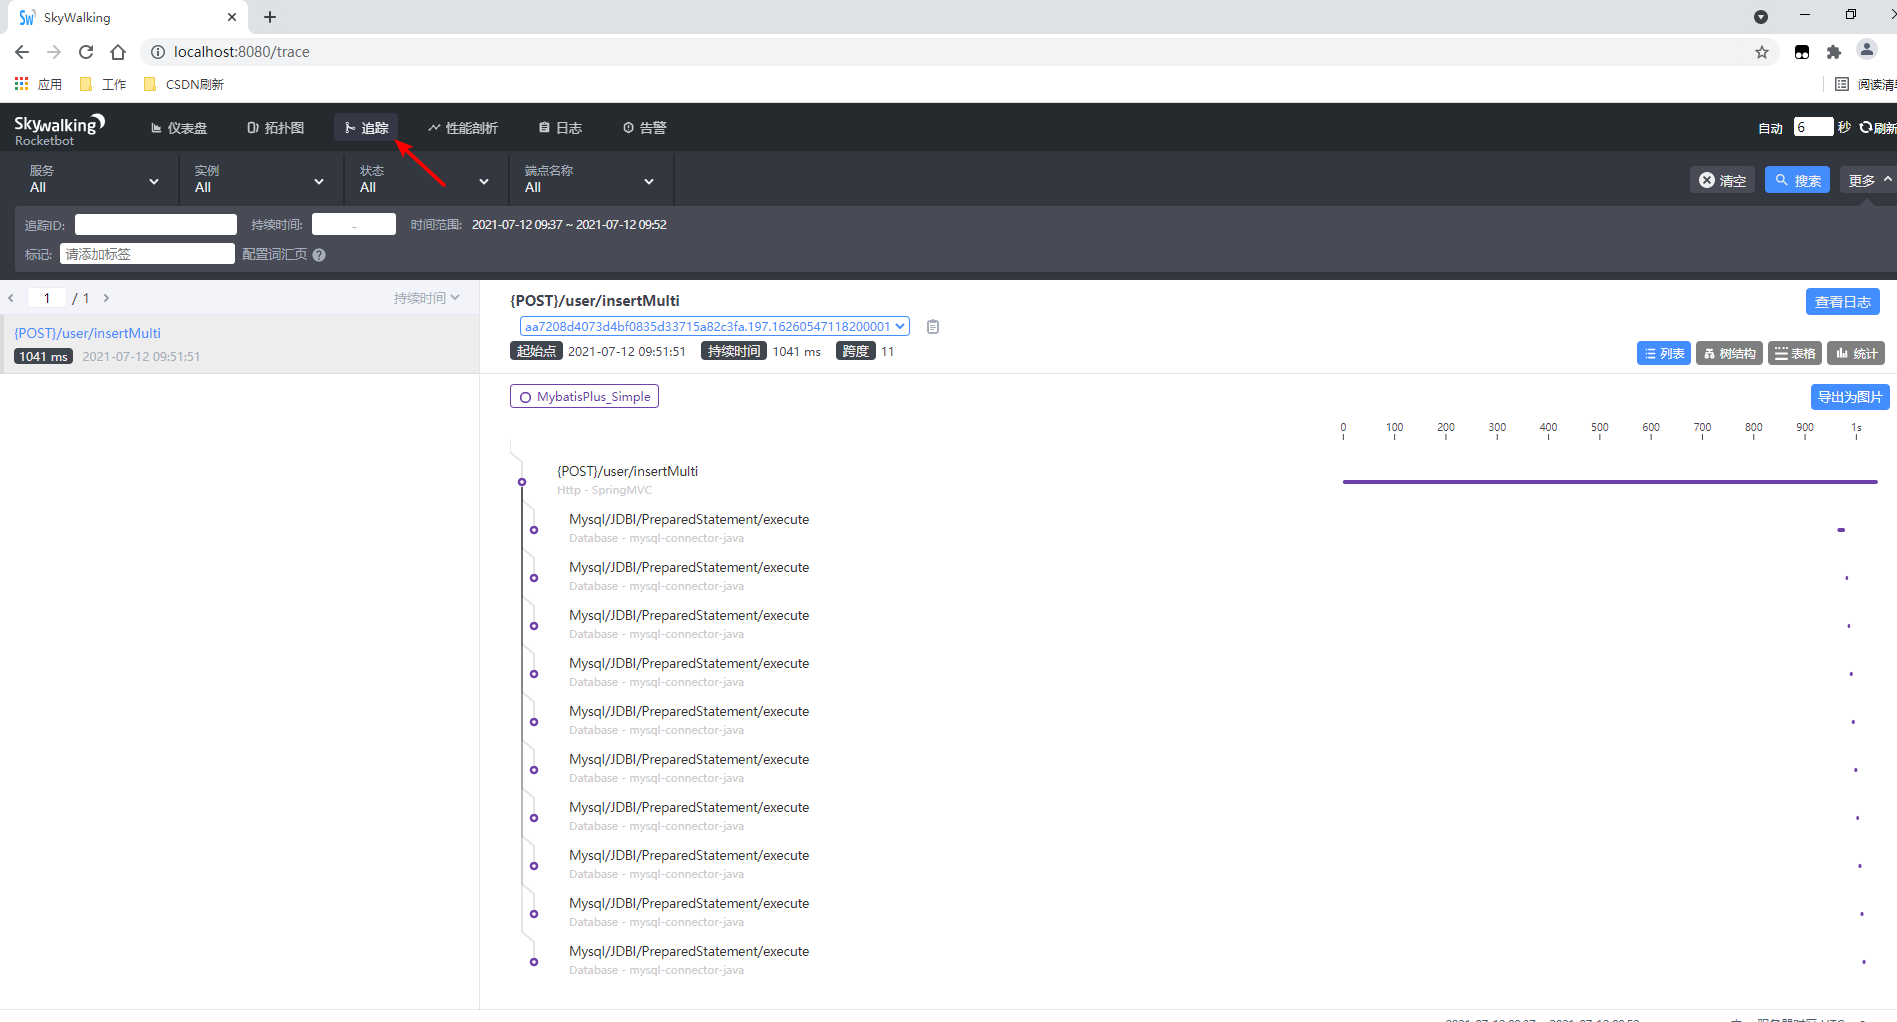Bookmark page with star icon

click(x=1762, y=52)
